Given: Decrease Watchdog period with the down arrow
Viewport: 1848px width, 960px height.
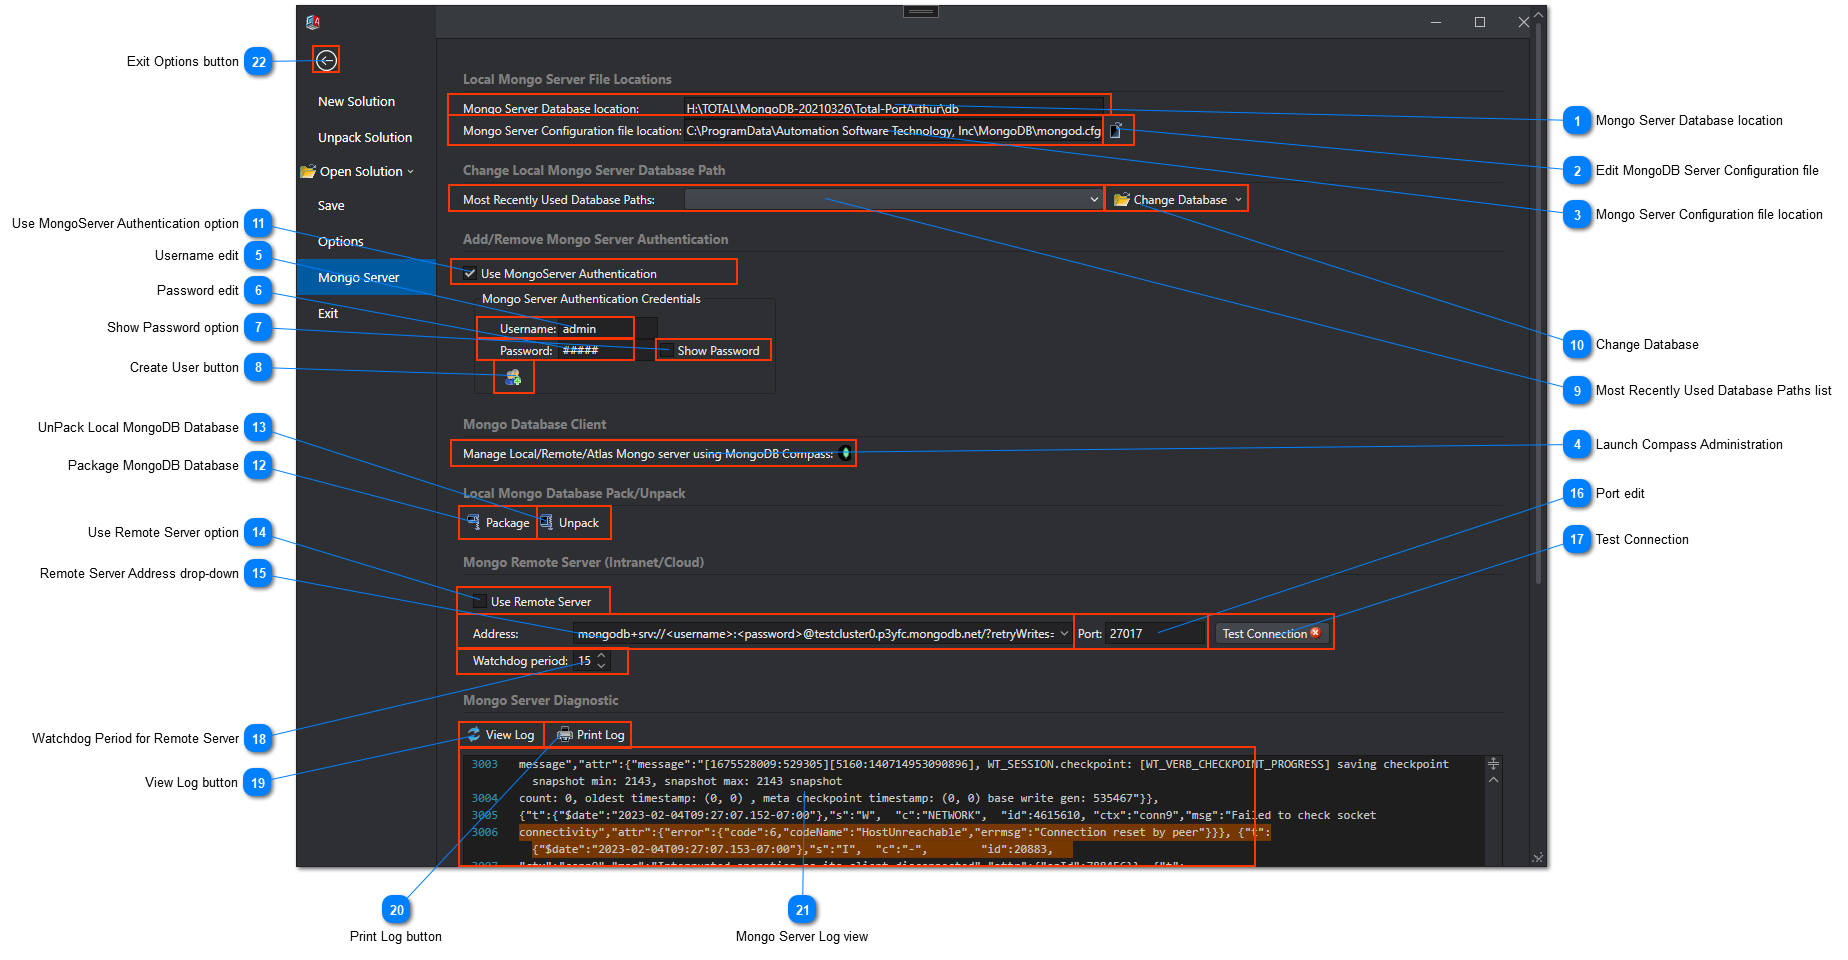Looking at the screenshot, I should coord(601,666).
